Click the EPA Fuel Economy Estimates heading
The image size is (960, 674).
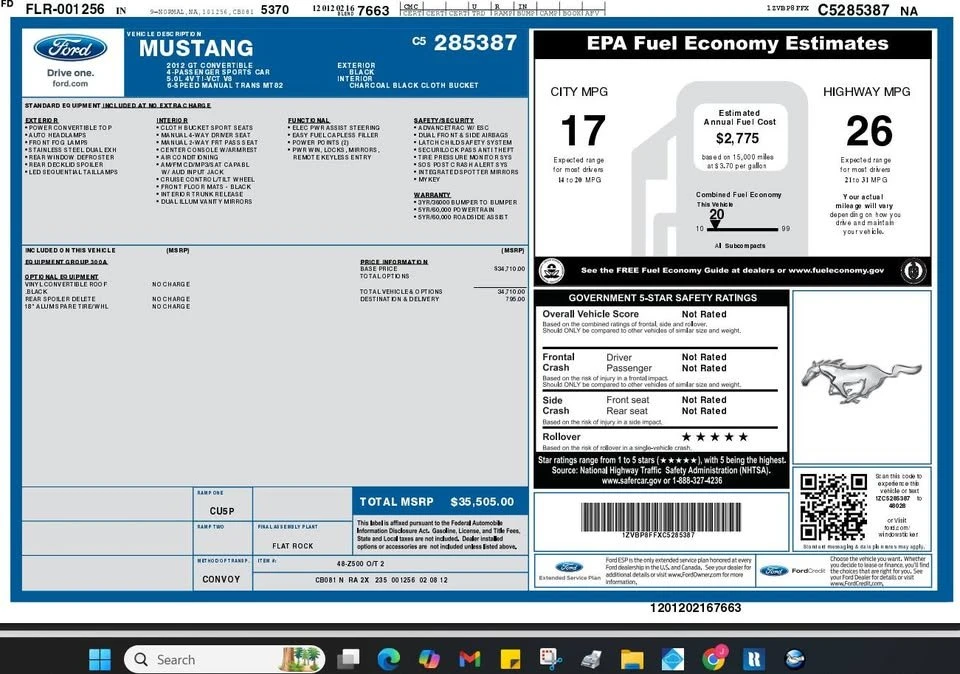point(737,43)
